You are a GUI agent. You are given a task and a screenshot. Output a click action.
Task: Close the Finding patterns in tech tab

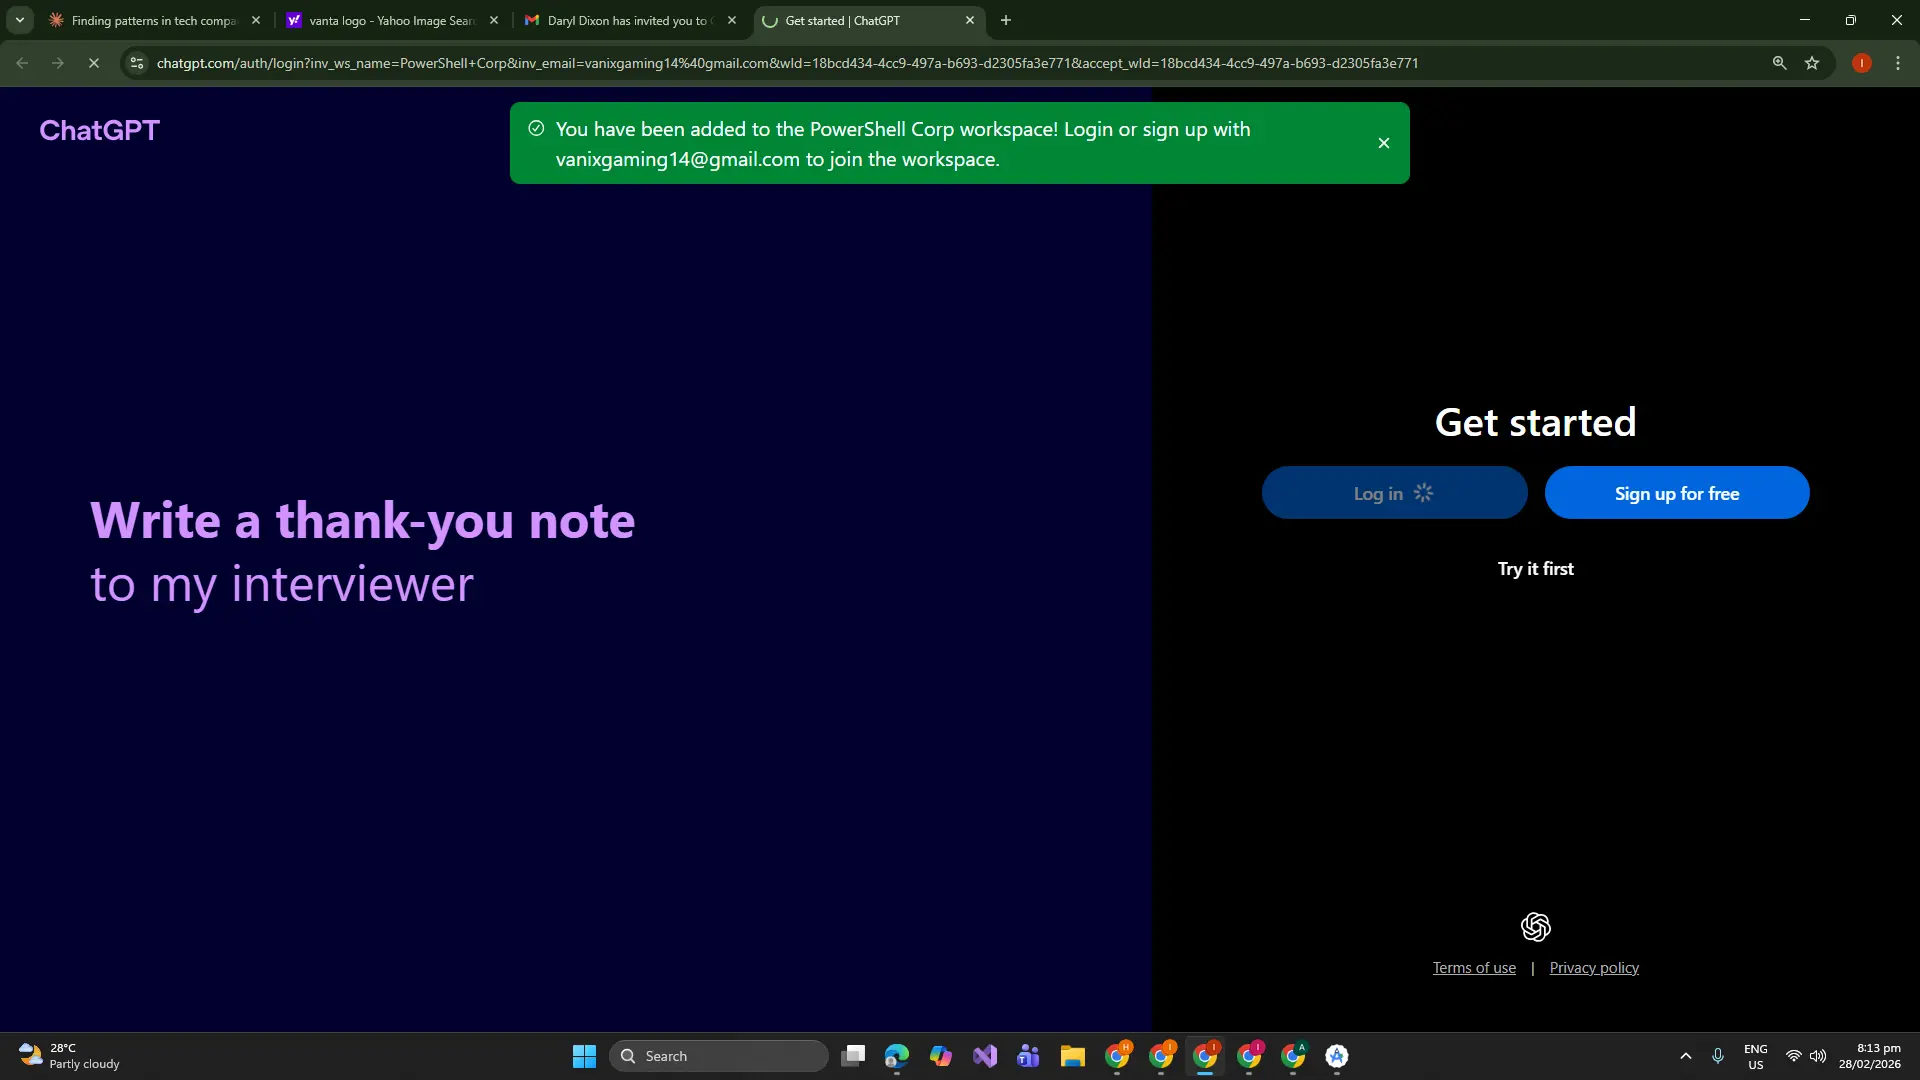click(255, 20)
